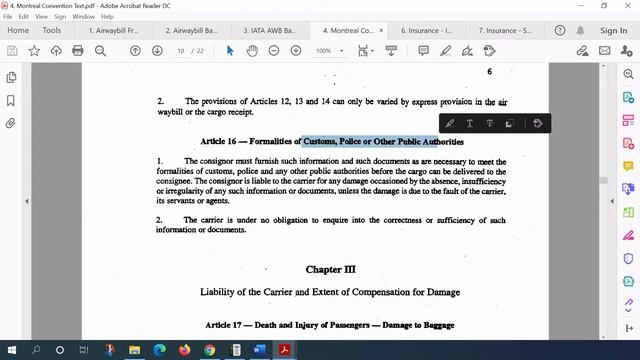Add a comment sticky note
Viewport: 640px width, 360px height.
424,51
